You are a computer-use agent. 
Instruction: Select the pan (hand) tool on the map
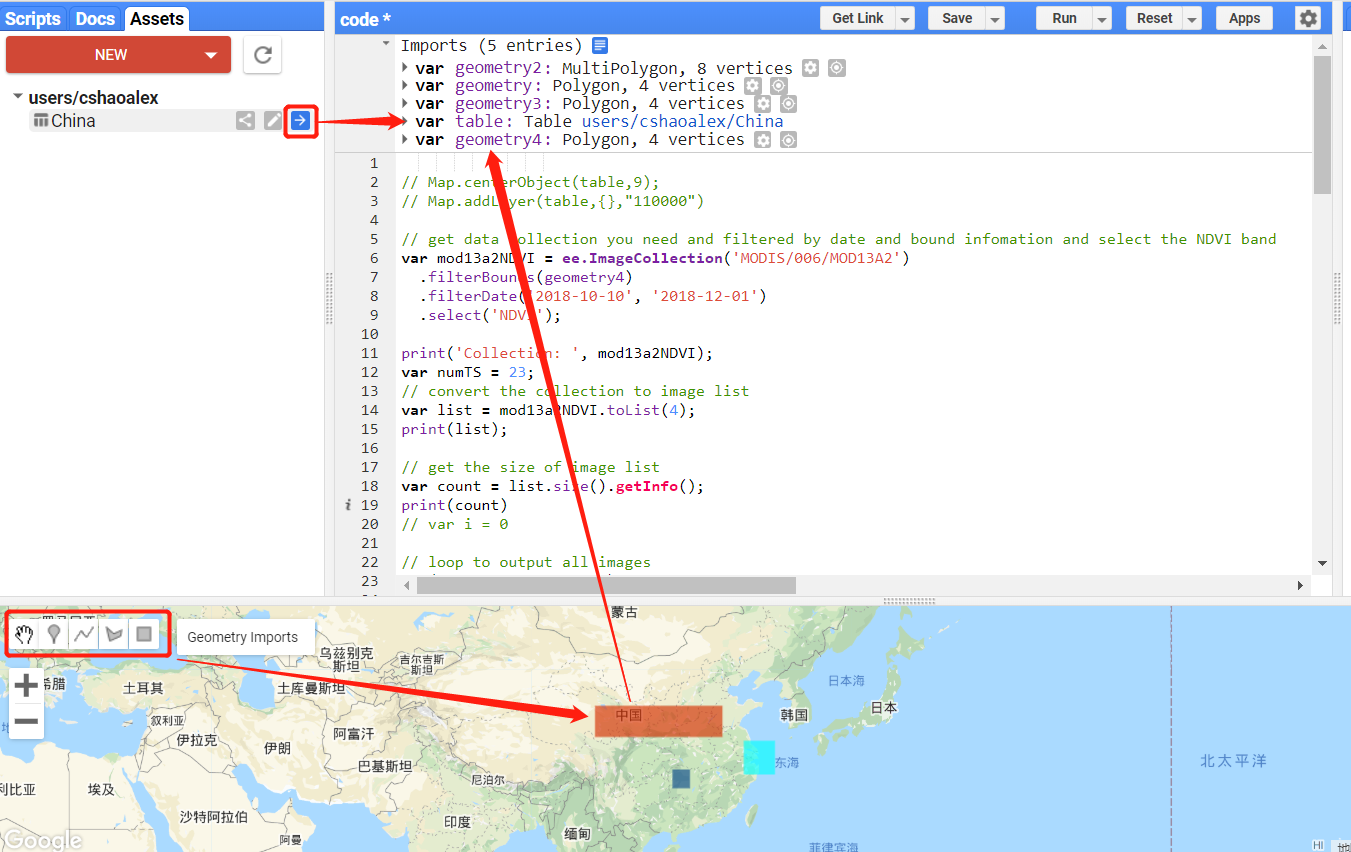pos(24,633)
